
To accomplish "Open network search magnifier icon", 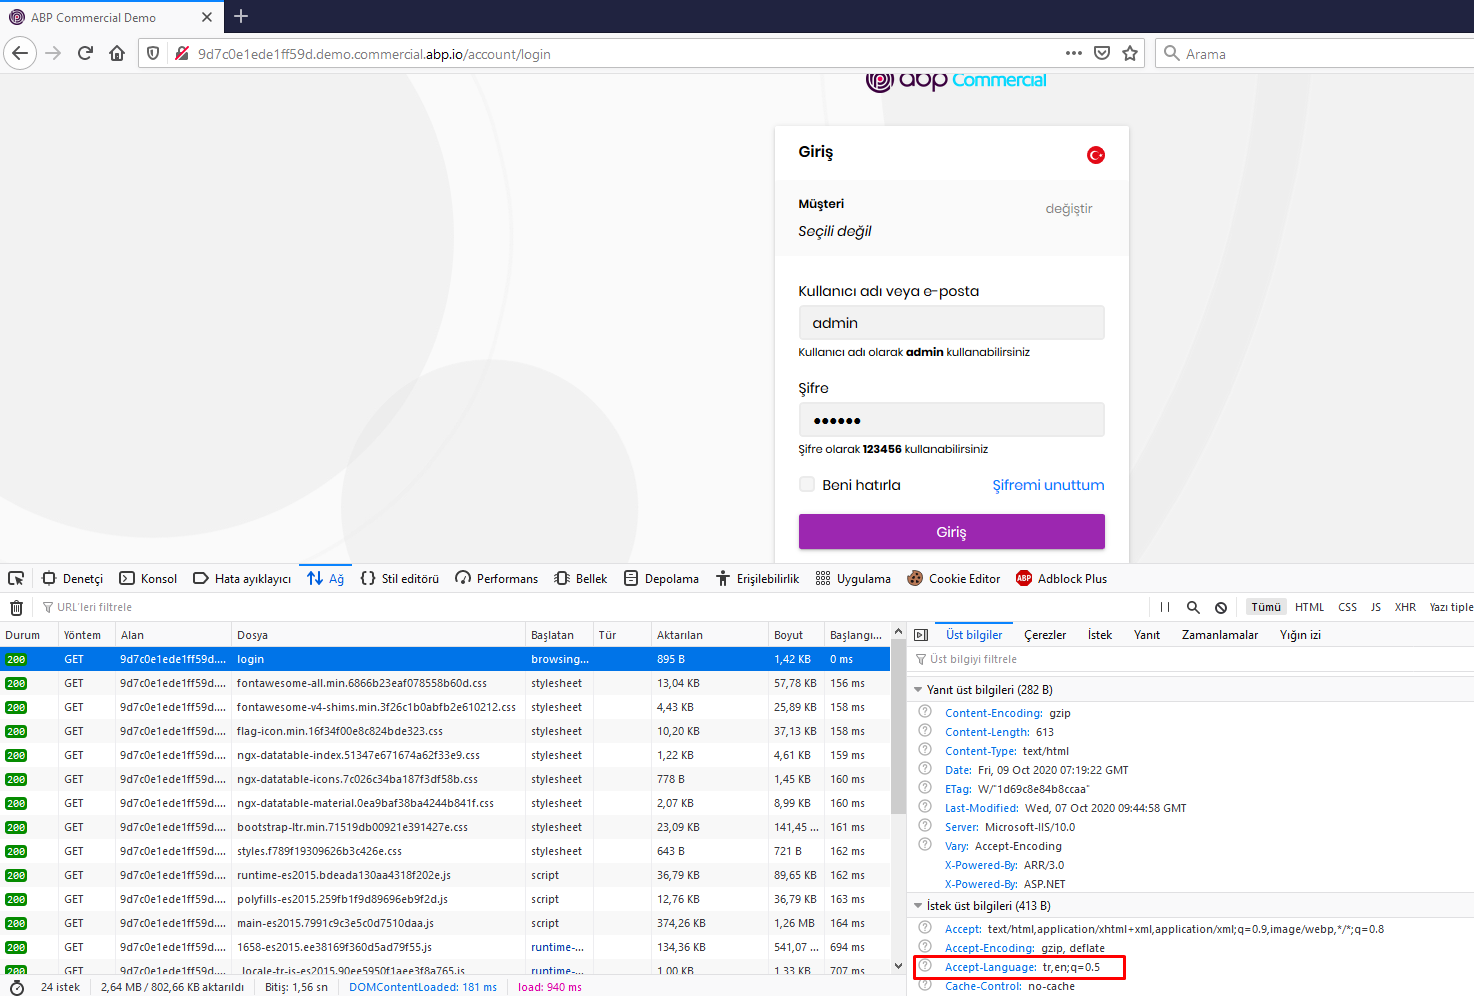I will (x=1193, y=607).
